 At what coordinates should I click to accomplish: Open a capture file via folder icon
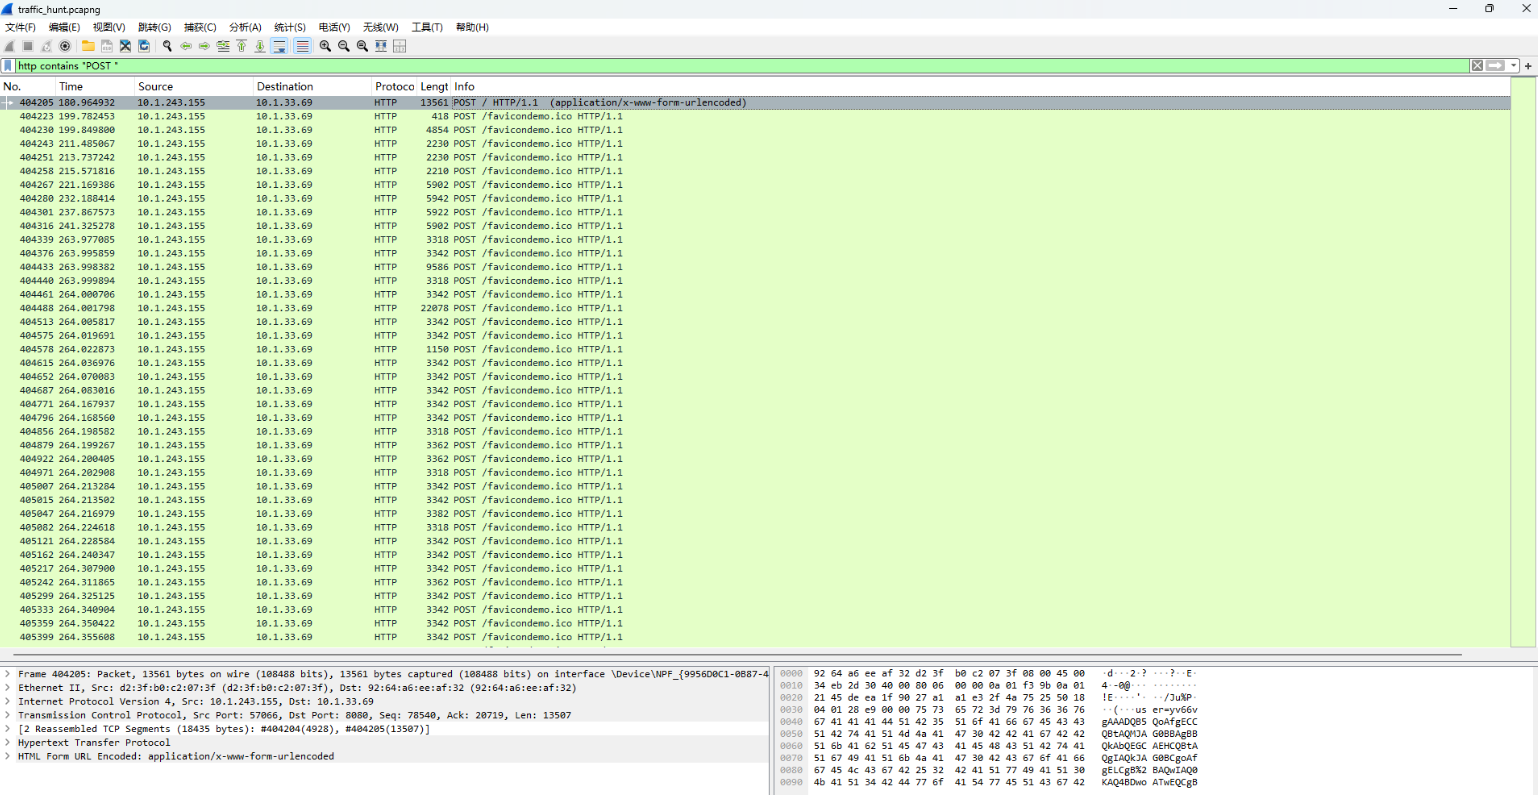point(88,46)
